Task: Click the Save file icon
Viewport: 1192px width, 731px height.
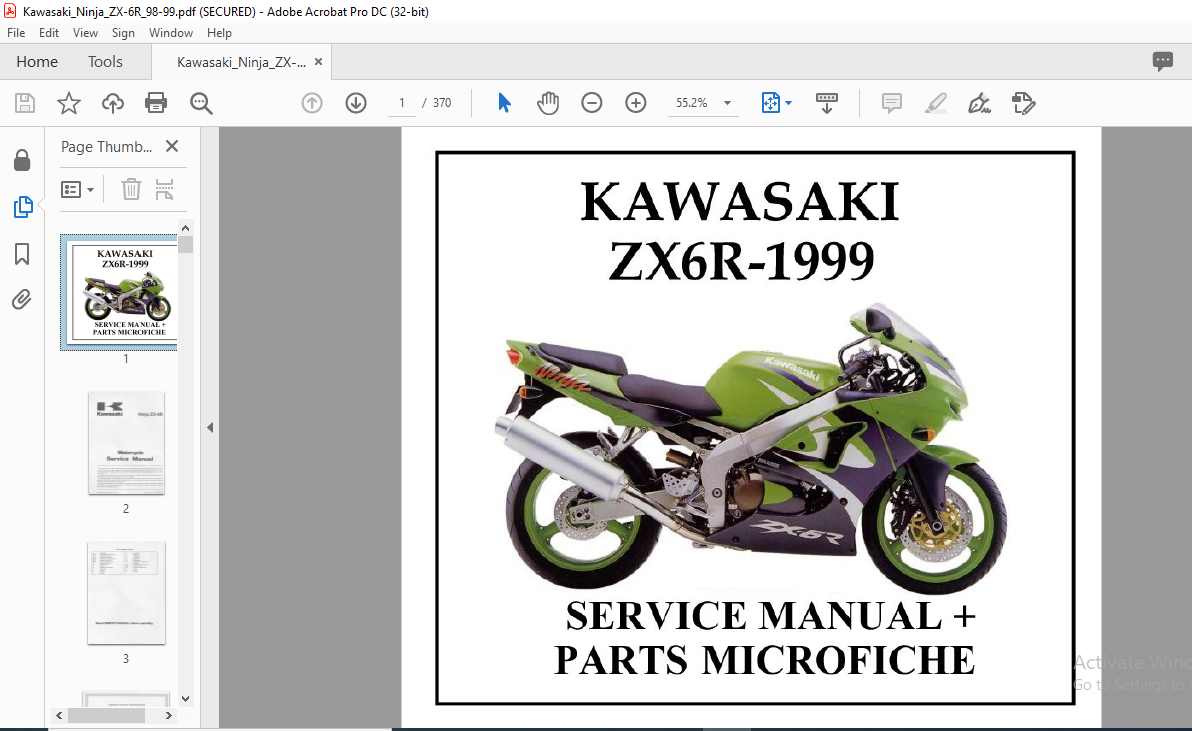Action: [25, 103]
